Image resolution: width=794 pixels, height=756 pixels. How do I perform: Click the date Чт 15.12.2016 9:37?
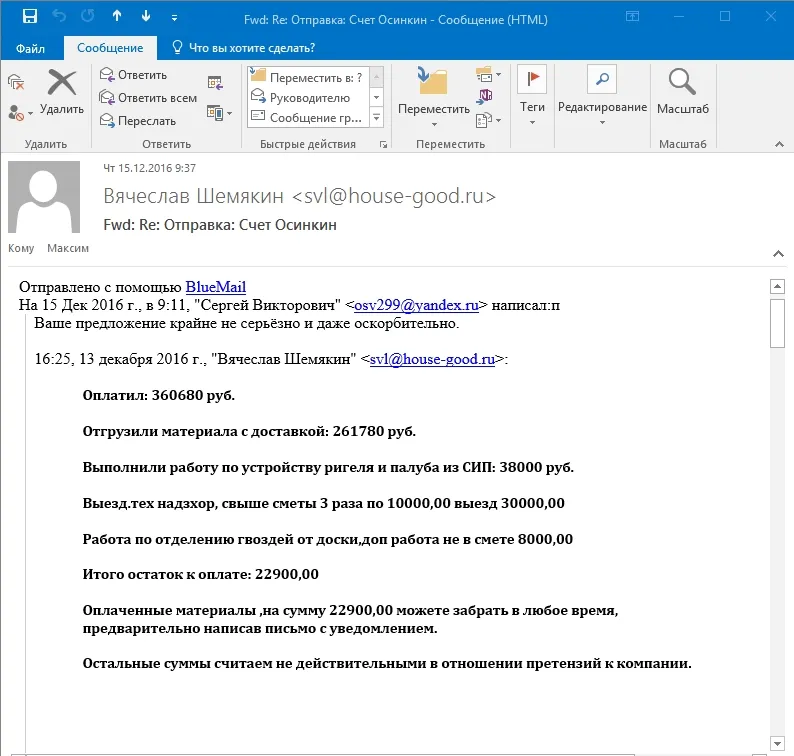(x=149, y=168)
